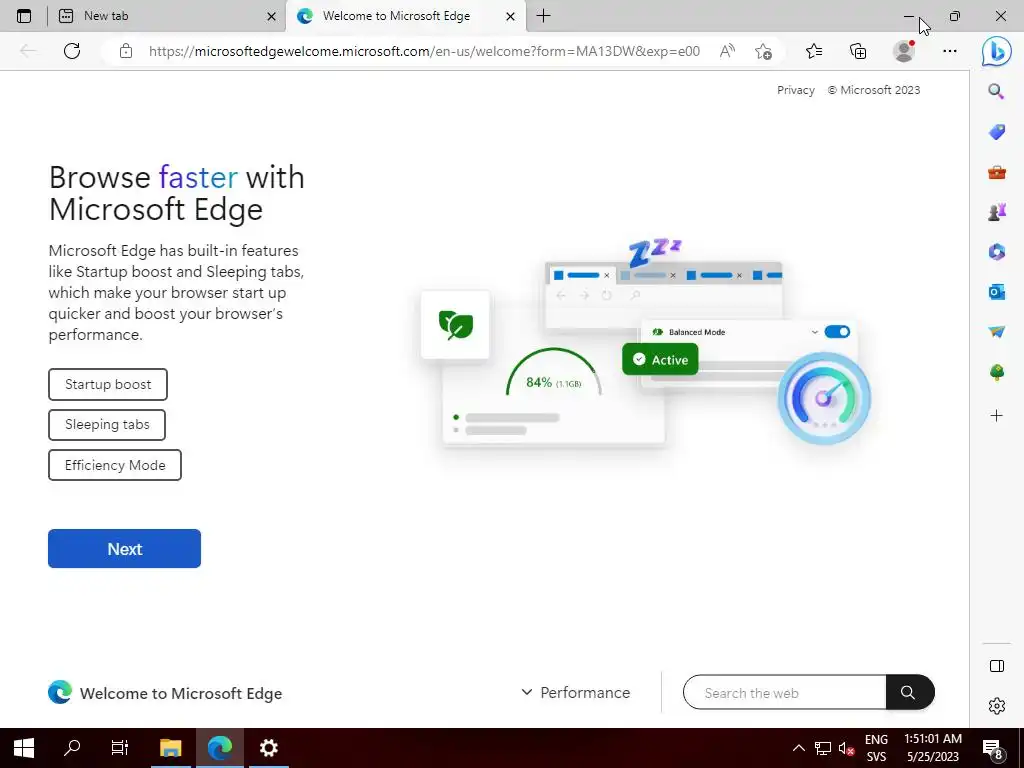Open the Collections icon

(x=858, y=51)
